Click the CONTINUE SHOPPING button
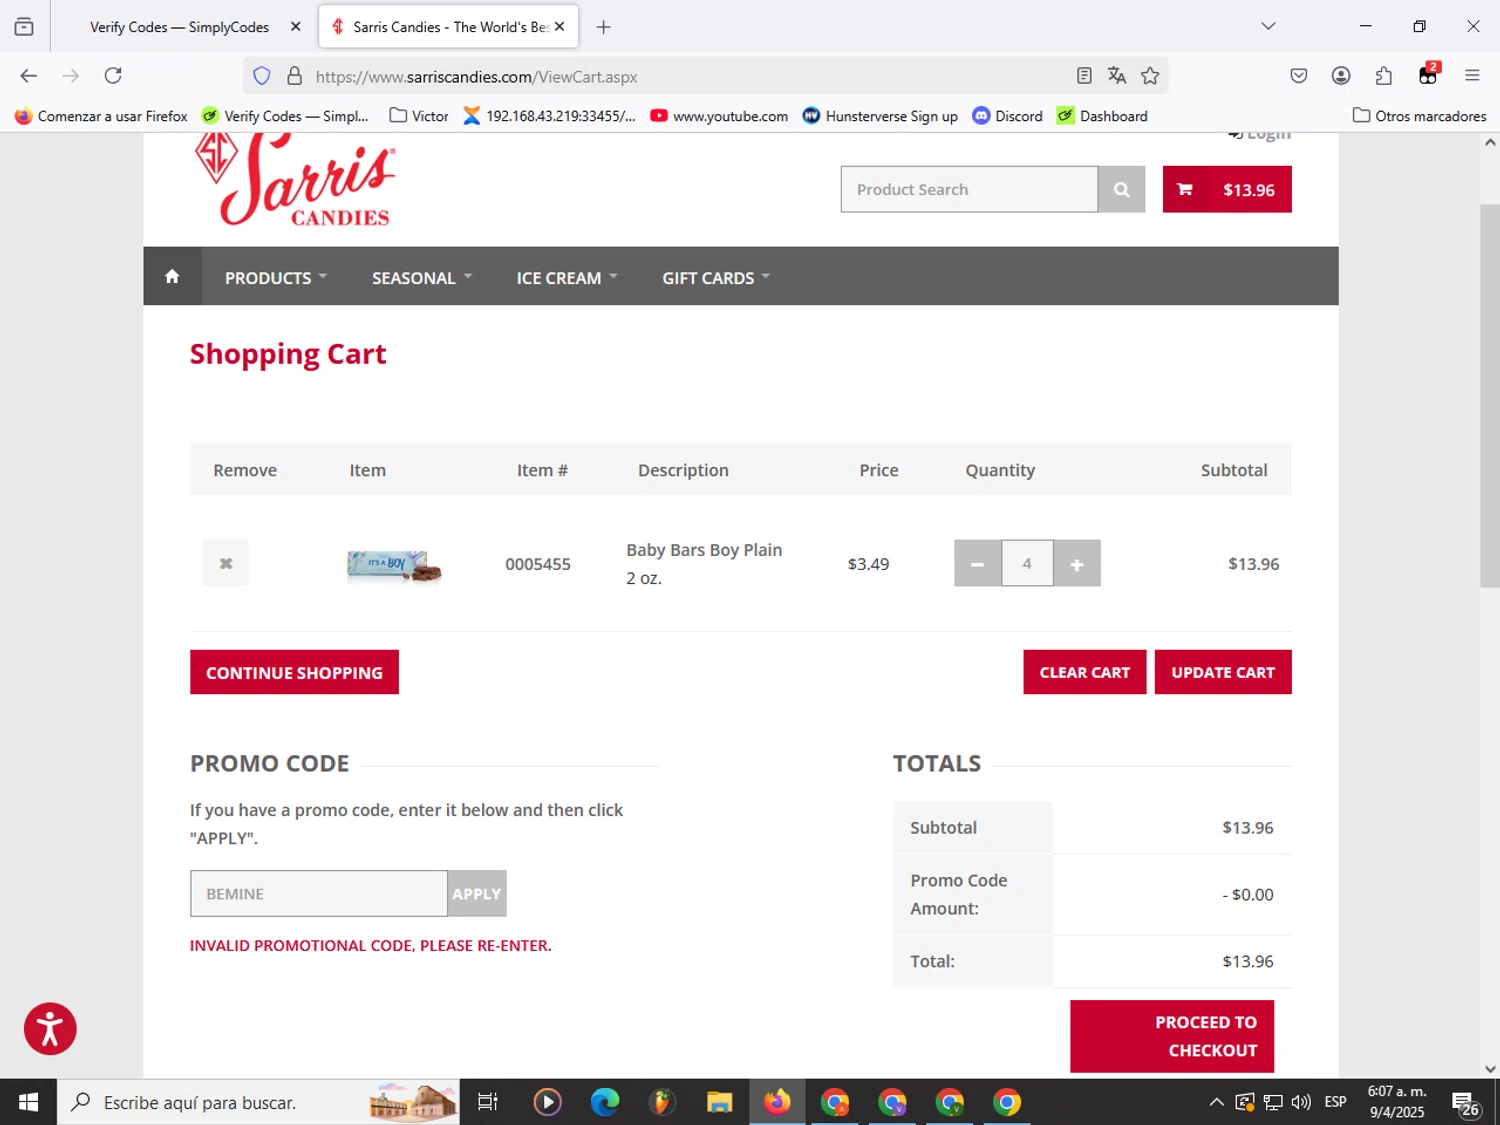This screenshot has width=1500, height=1125. [294, 672]
